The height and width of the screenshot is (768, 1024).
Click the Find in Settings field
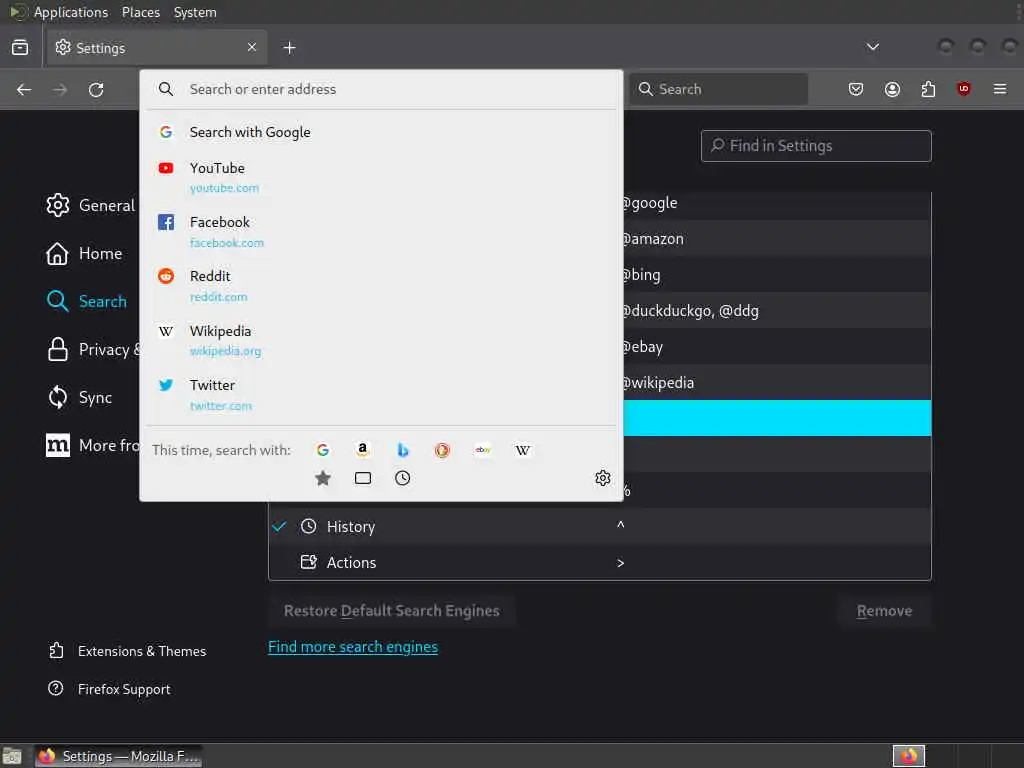816,146
